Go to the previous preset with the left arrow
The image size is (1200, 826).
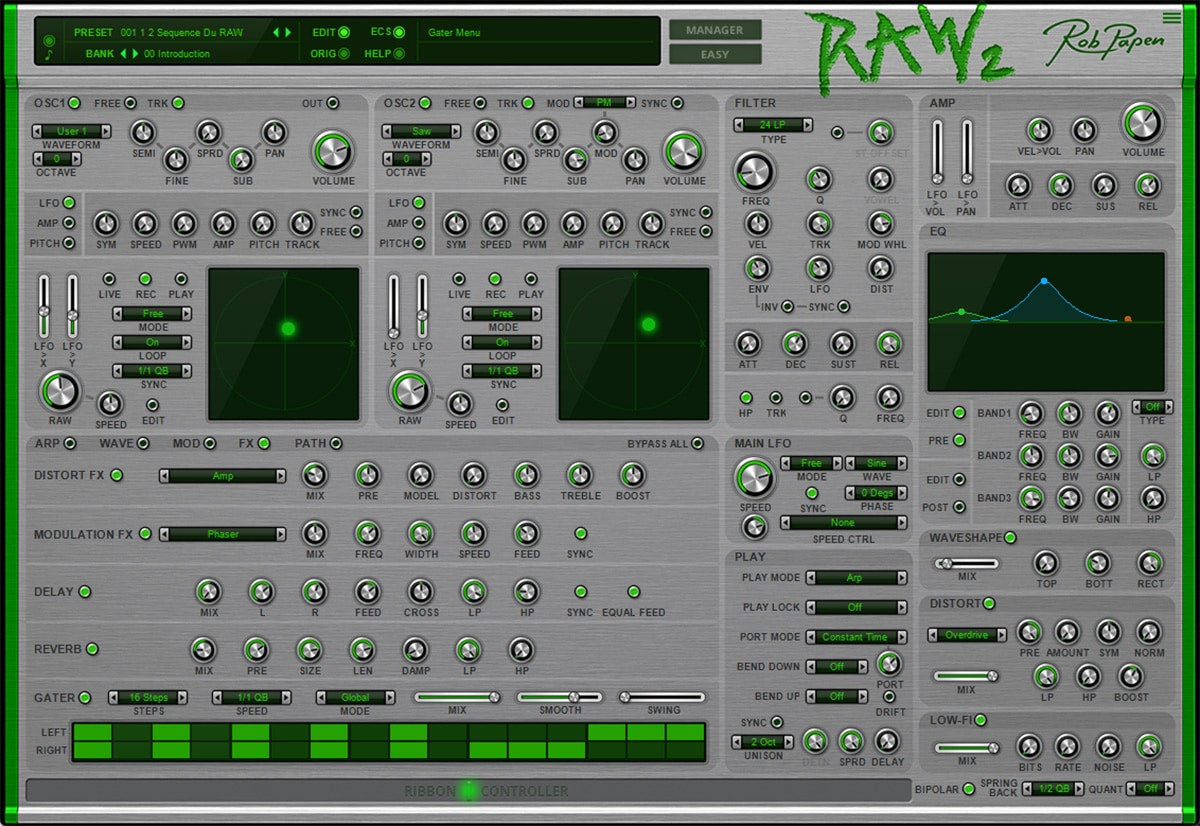[x=277, y=32]
